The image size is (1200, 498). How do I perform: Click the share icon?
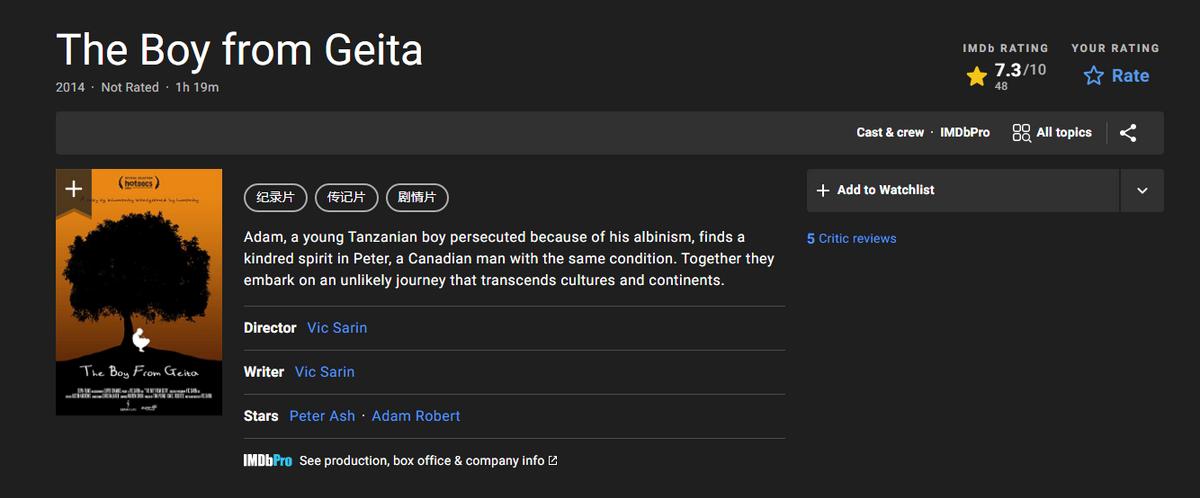(x=1128, y=133)
